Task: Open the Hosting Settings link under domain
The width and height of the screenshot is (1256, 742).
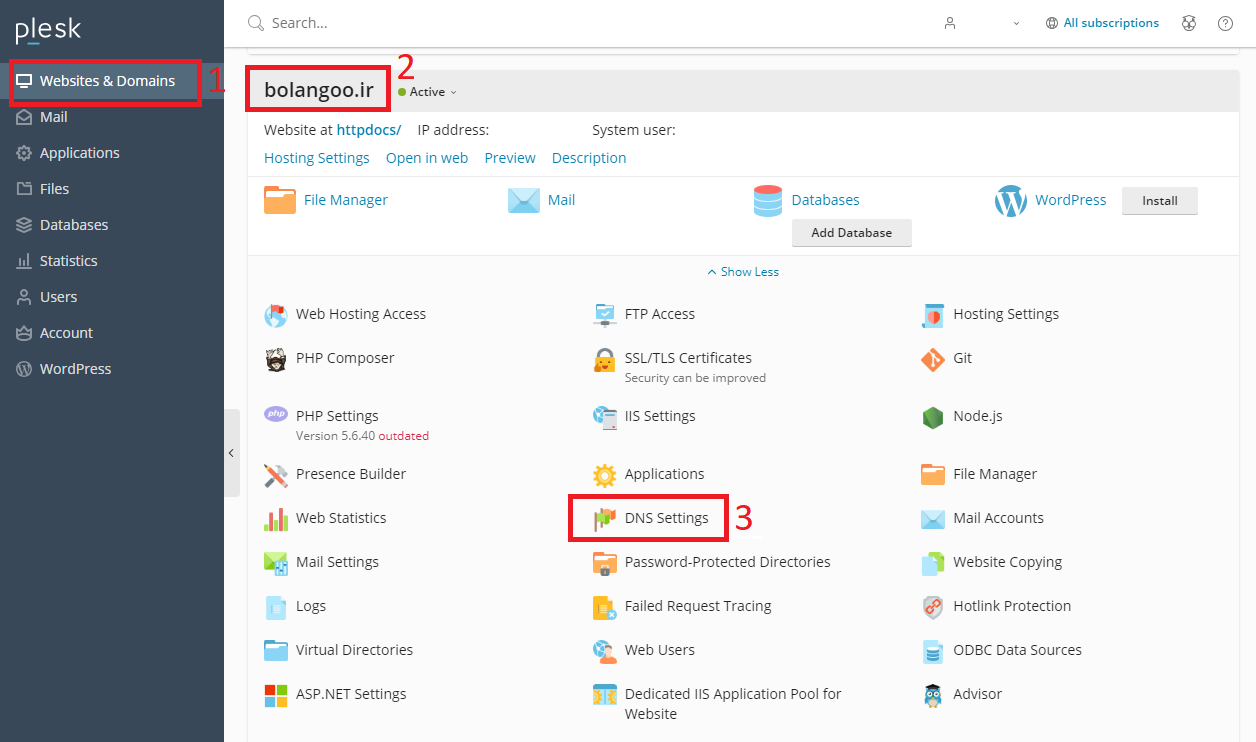Action: [x=317, y=158]
